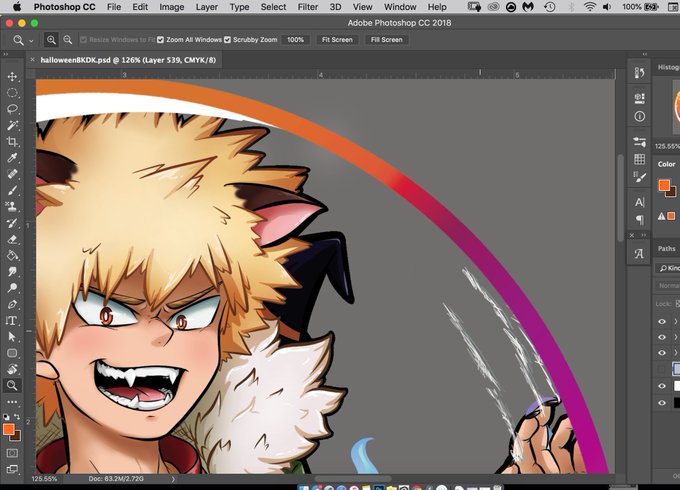
Task: Hide the layer with white thumbnail
Action: tap(662, 386)
